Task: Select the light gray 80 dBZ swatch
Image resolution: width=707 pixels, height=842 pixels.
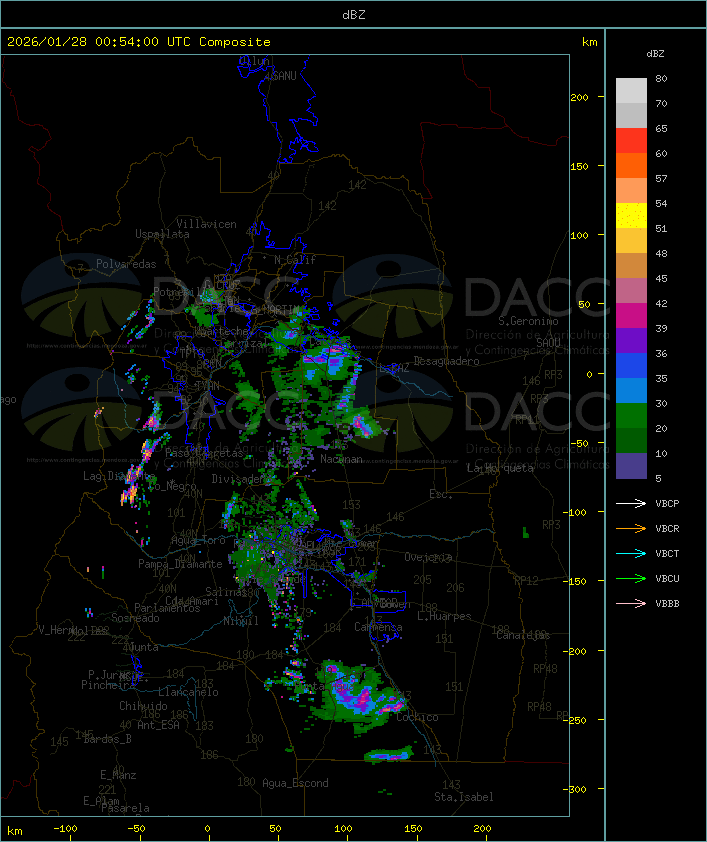Action: (x=631, y=90)
